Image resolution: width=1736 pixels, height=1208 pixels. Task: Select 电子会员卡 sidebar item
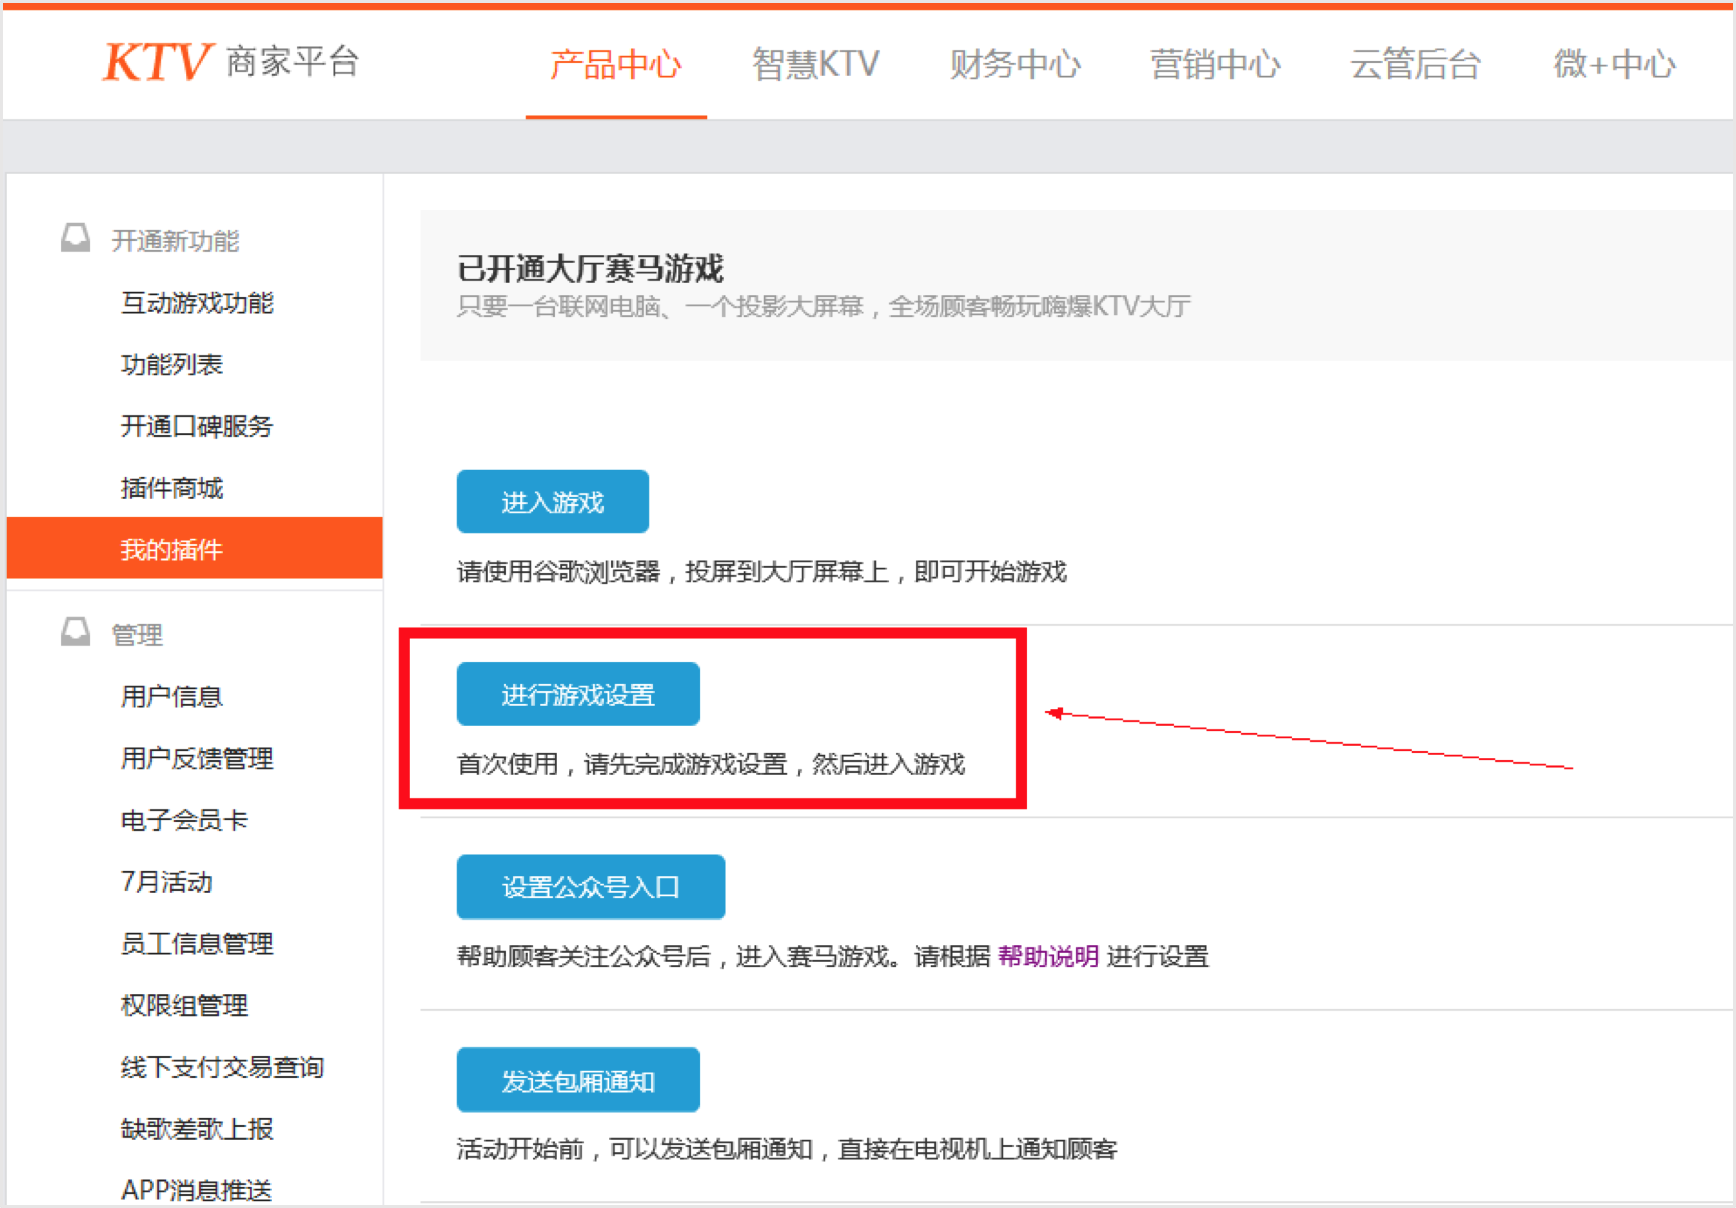tap(184, 820)
